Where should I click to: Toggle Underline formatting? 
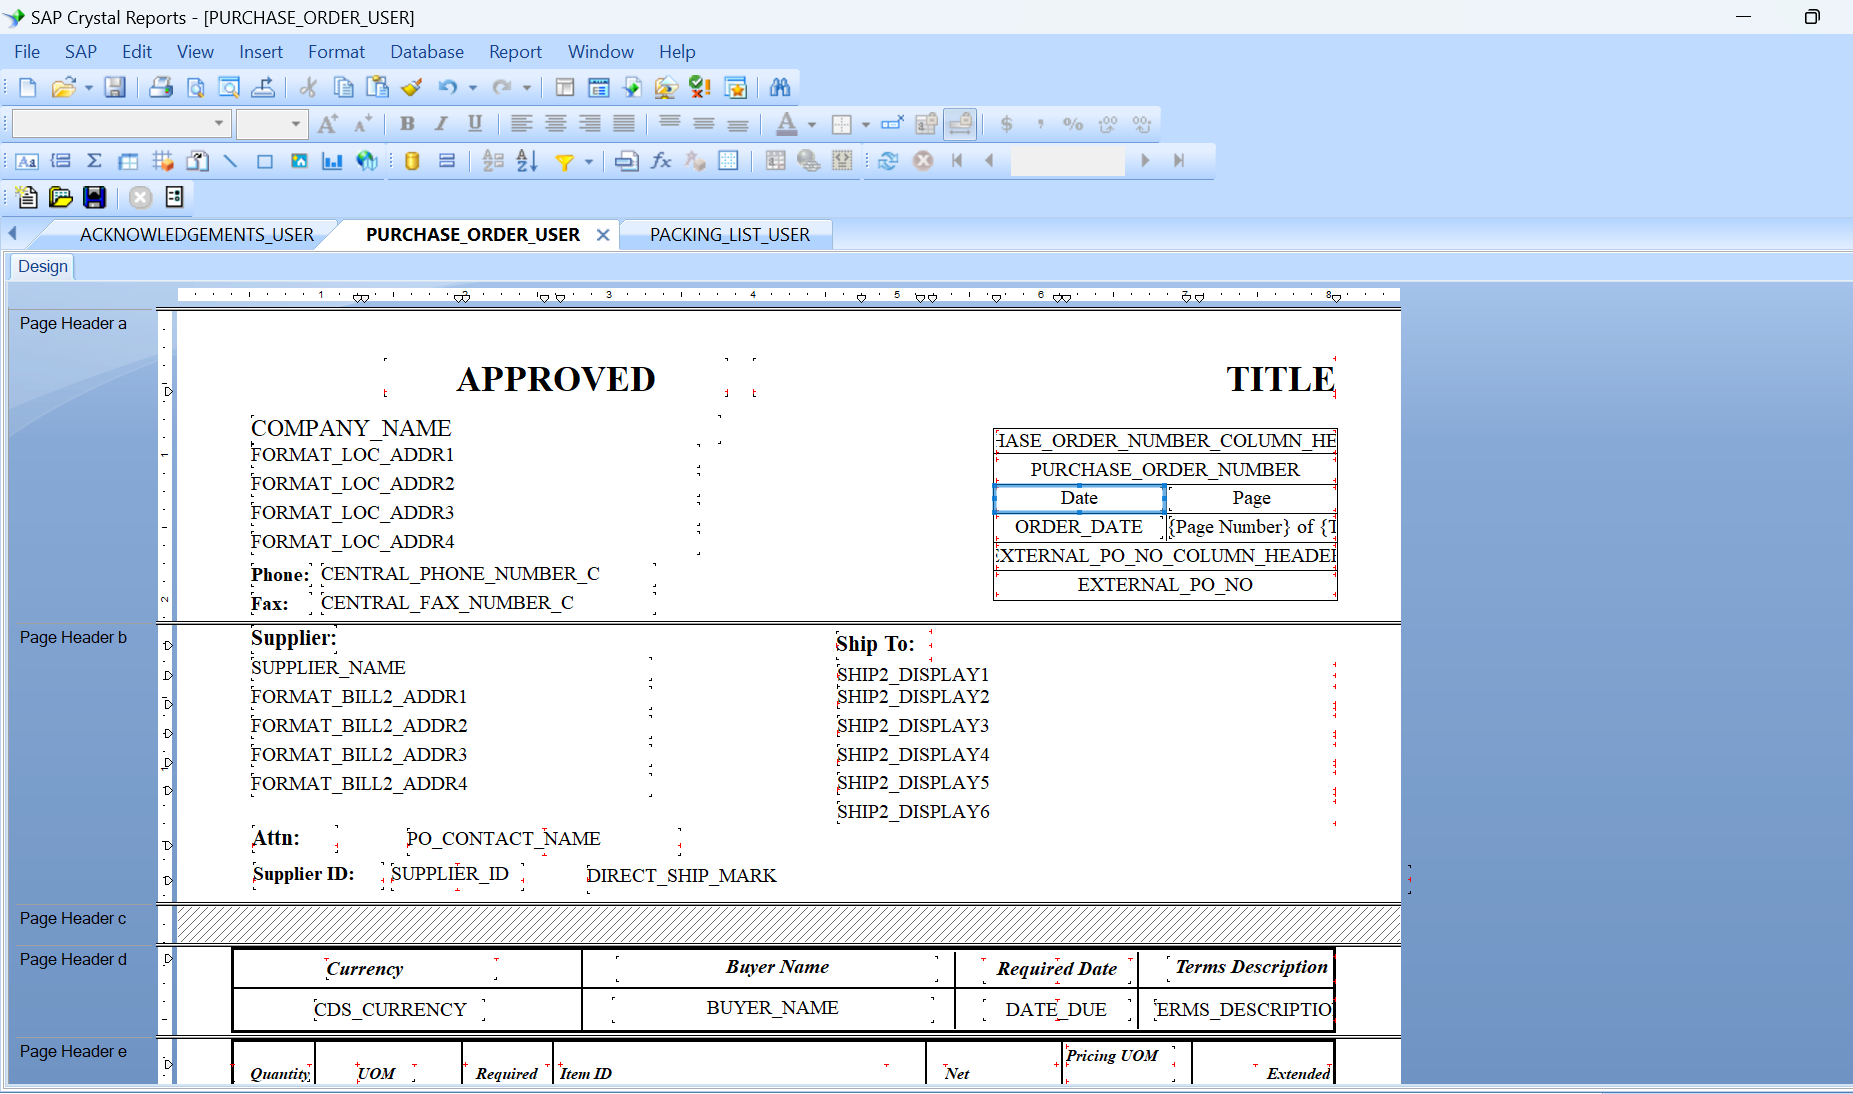coord(475,124)
